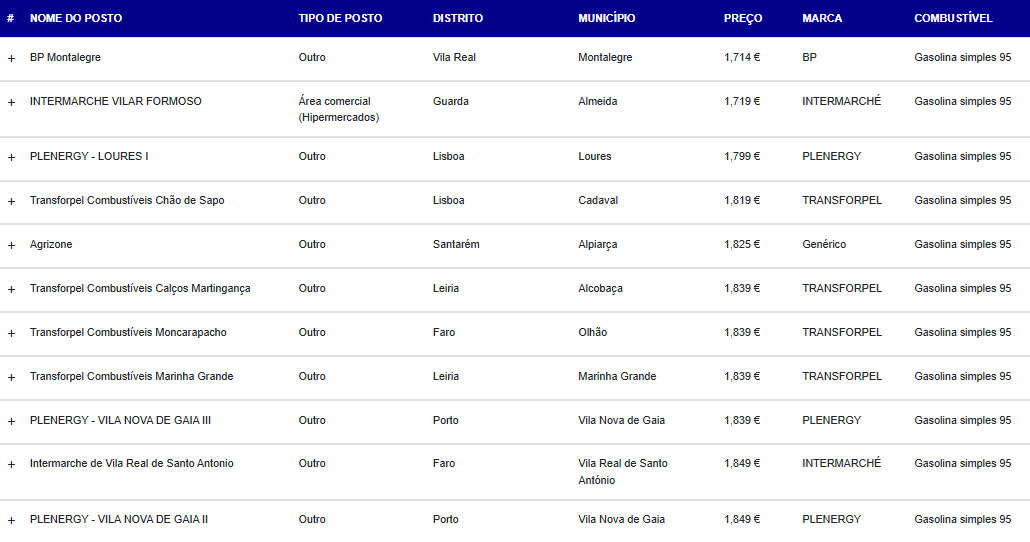Click the MARCA column header
The image size is (1030, 542).
coord(822,18)
